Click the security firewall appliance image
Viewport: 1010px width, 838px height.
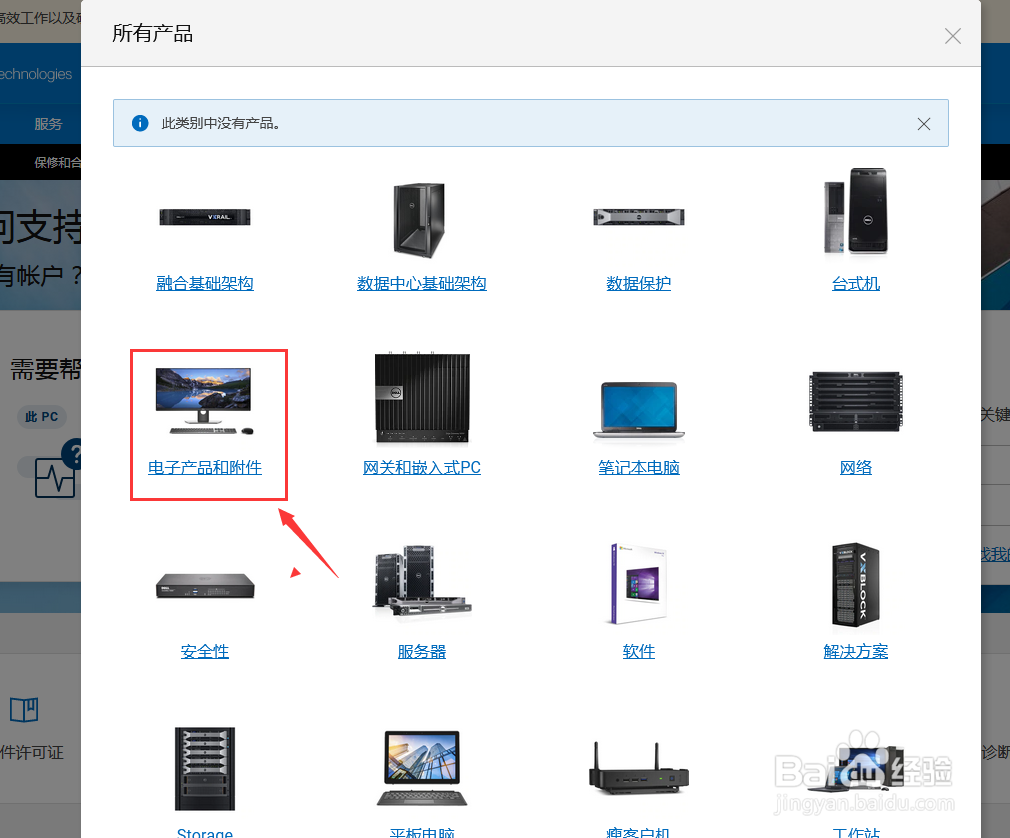[x=205, y=586]
